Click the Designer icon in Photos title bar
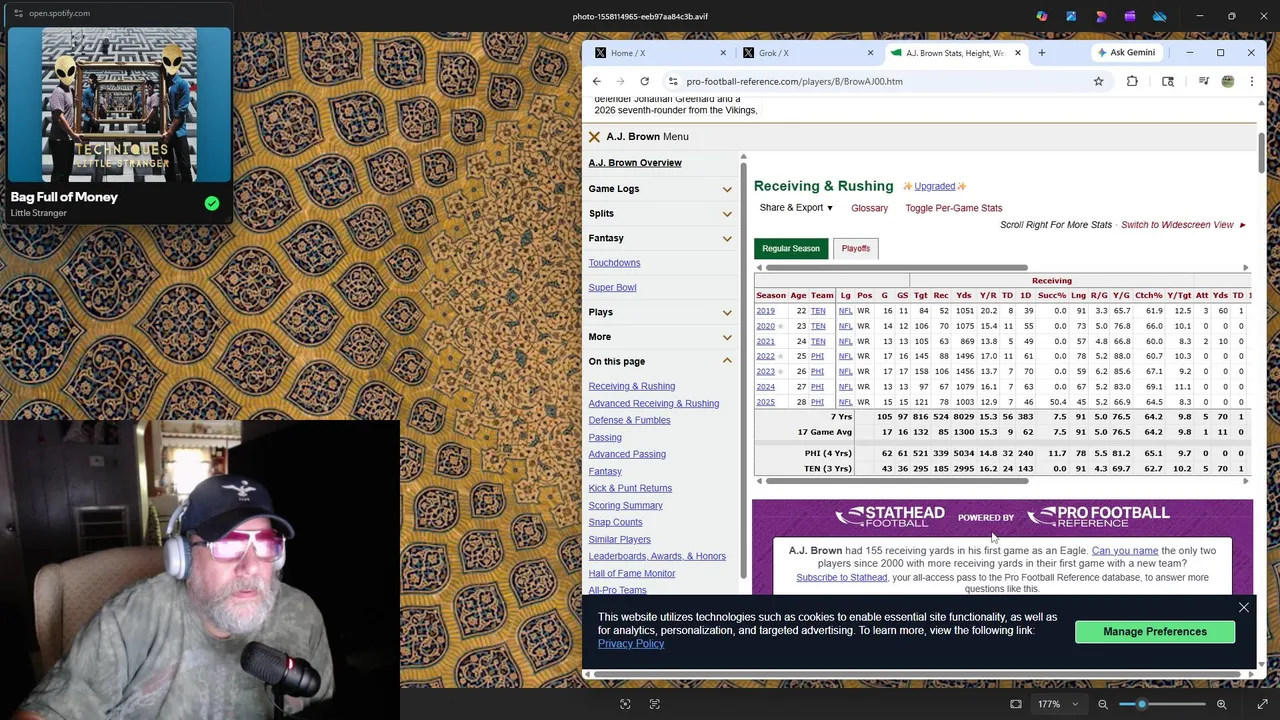 (1101, 16)
